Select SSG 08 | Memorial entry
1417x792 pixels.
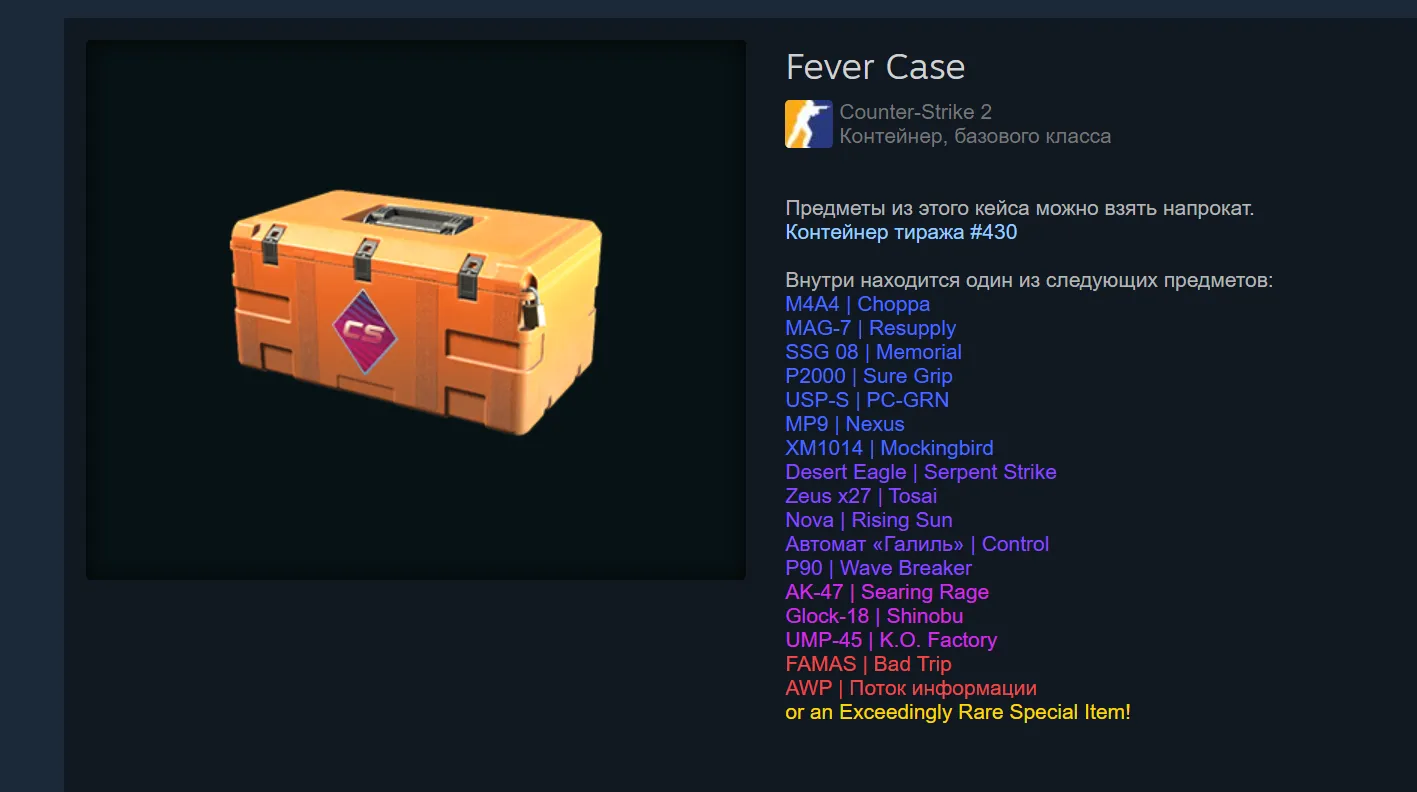click(x=874, y=352)
